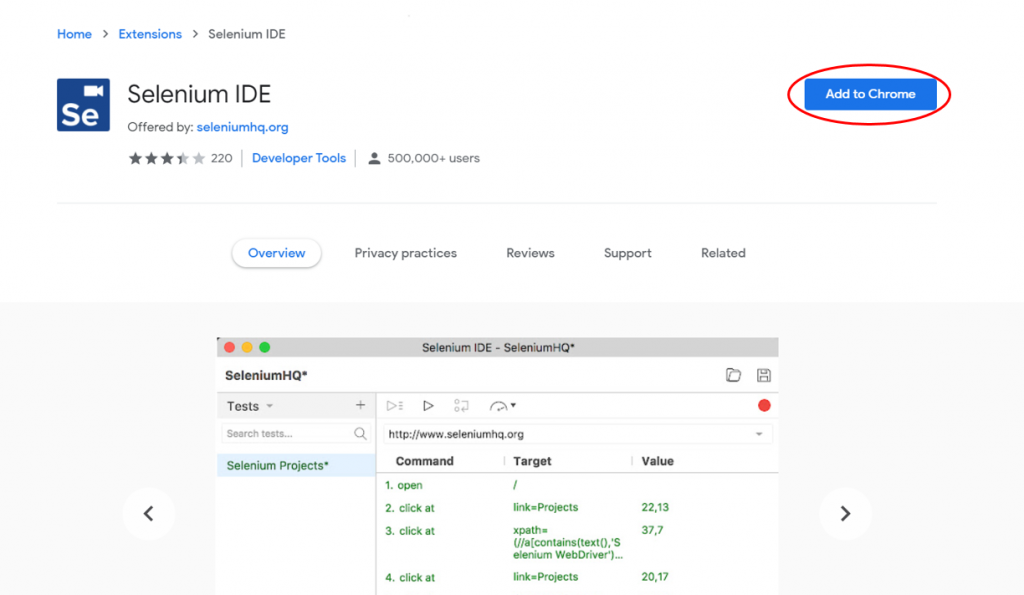Viewport: 1024px width, 595px height.
Task: Click the red close dot in screenshot
Action: tap(229, 347)
